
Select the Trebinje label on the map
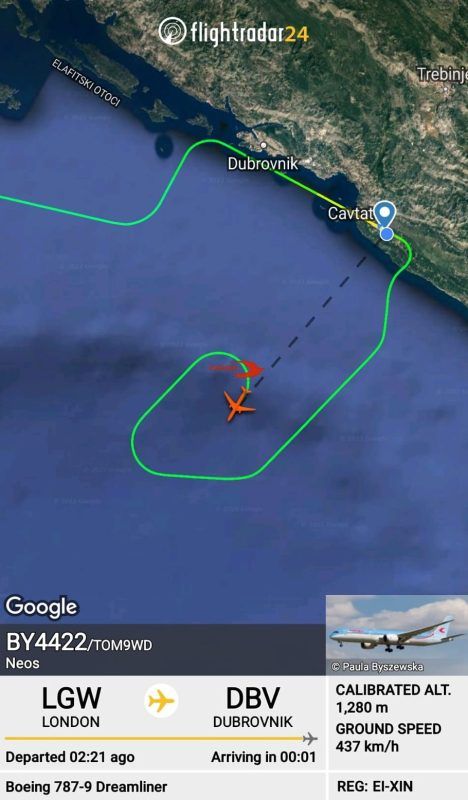coord(442,74)
